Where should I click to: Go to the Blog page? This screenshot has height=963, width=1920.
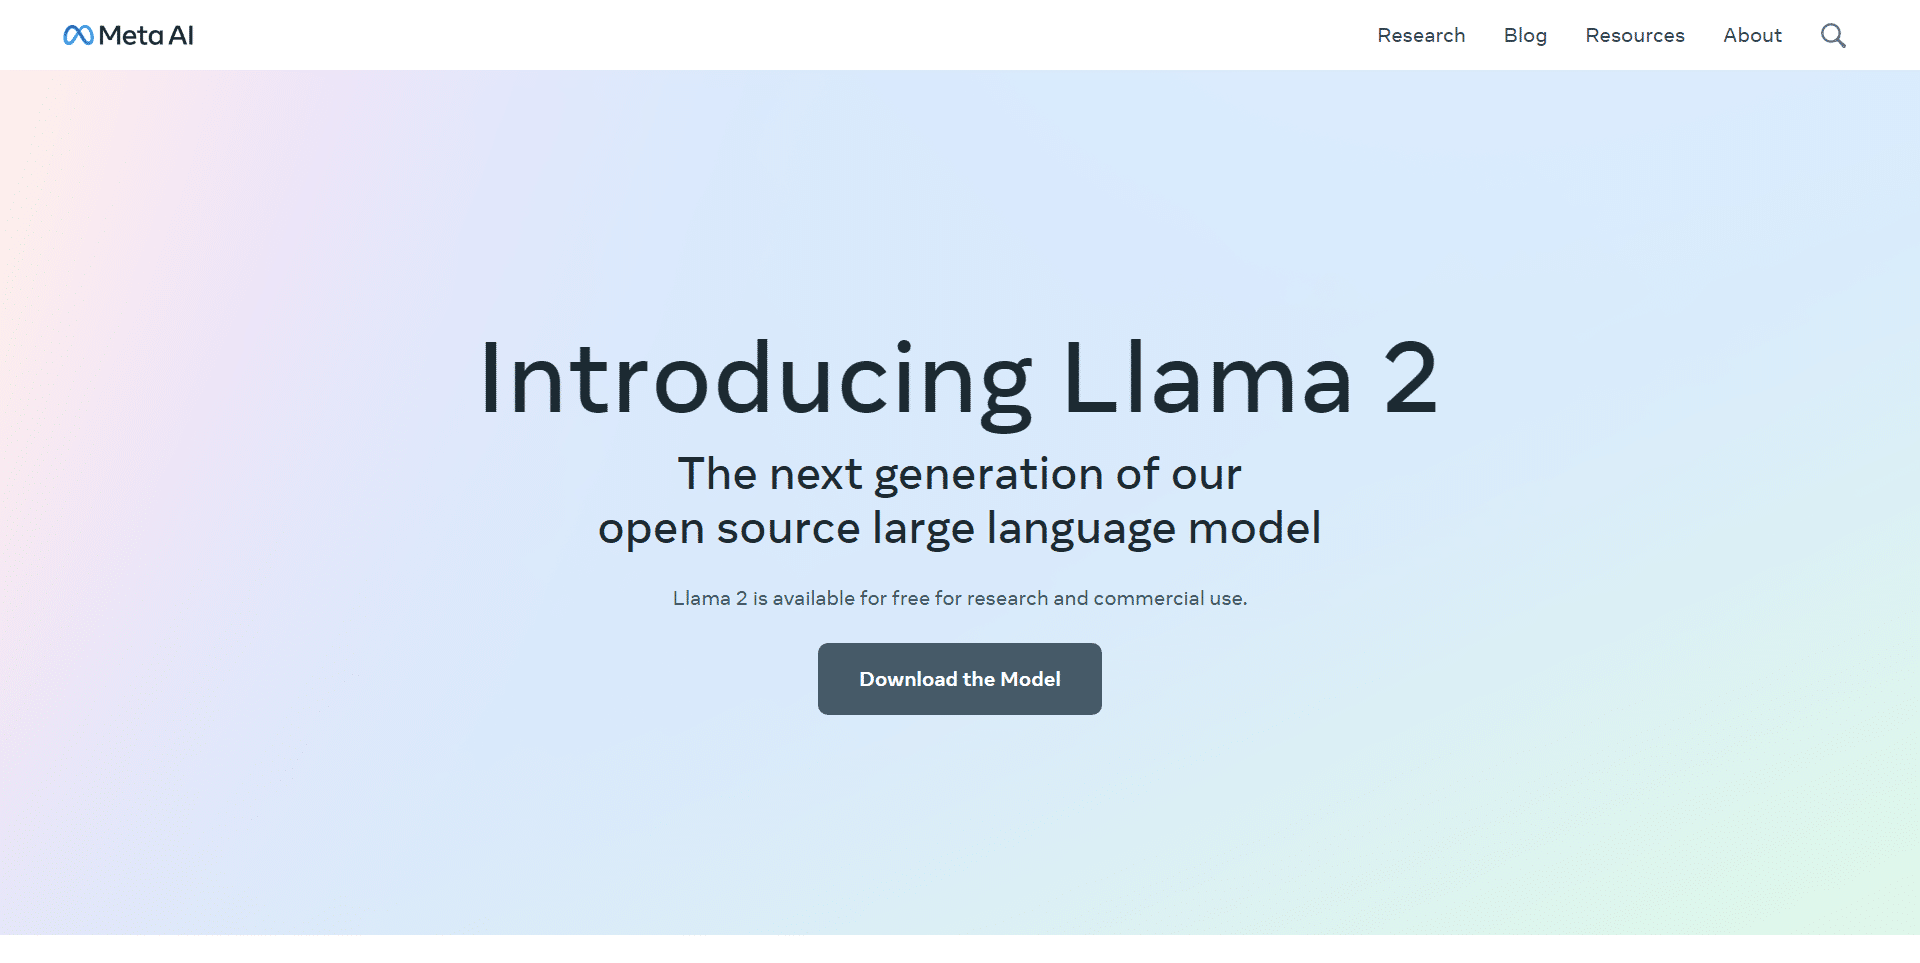1525,36
